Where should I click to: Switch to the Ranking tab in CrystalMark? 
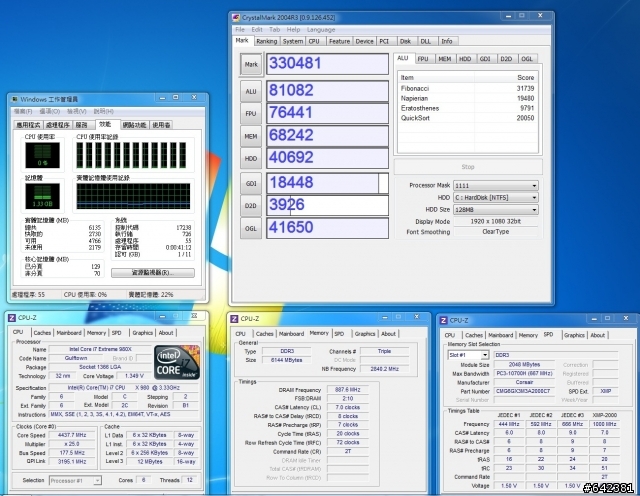click(267, 41)
